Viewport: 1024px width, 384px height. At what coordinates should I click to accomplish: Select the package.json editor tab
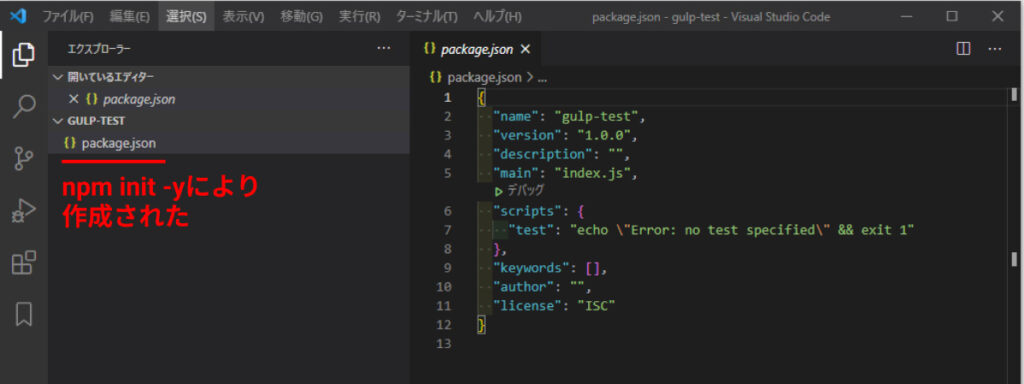(476, 49)
